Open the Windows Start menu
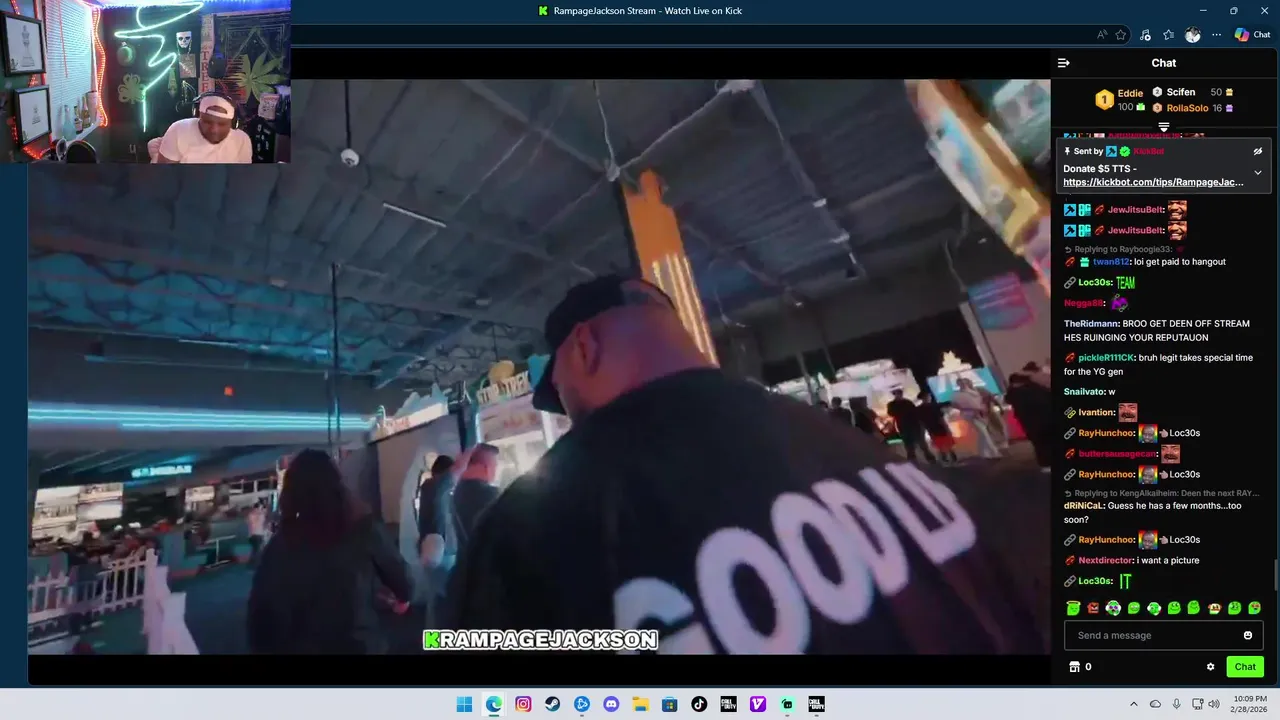The width and height of the screenshot is (1280, 720). point(464,704)
